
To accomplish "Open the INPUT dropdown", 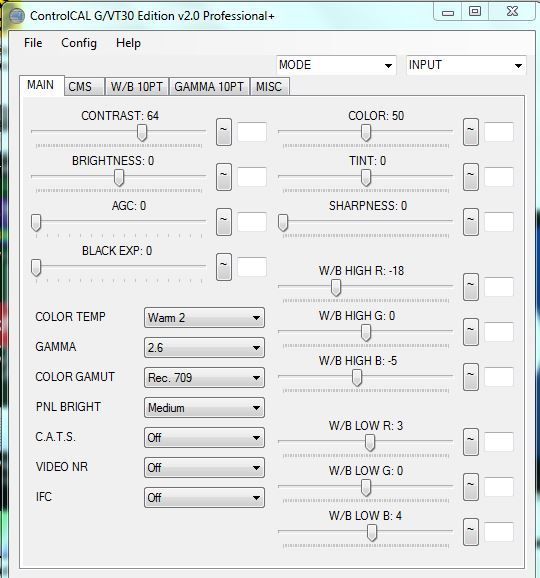I will [x=466, y=65].
